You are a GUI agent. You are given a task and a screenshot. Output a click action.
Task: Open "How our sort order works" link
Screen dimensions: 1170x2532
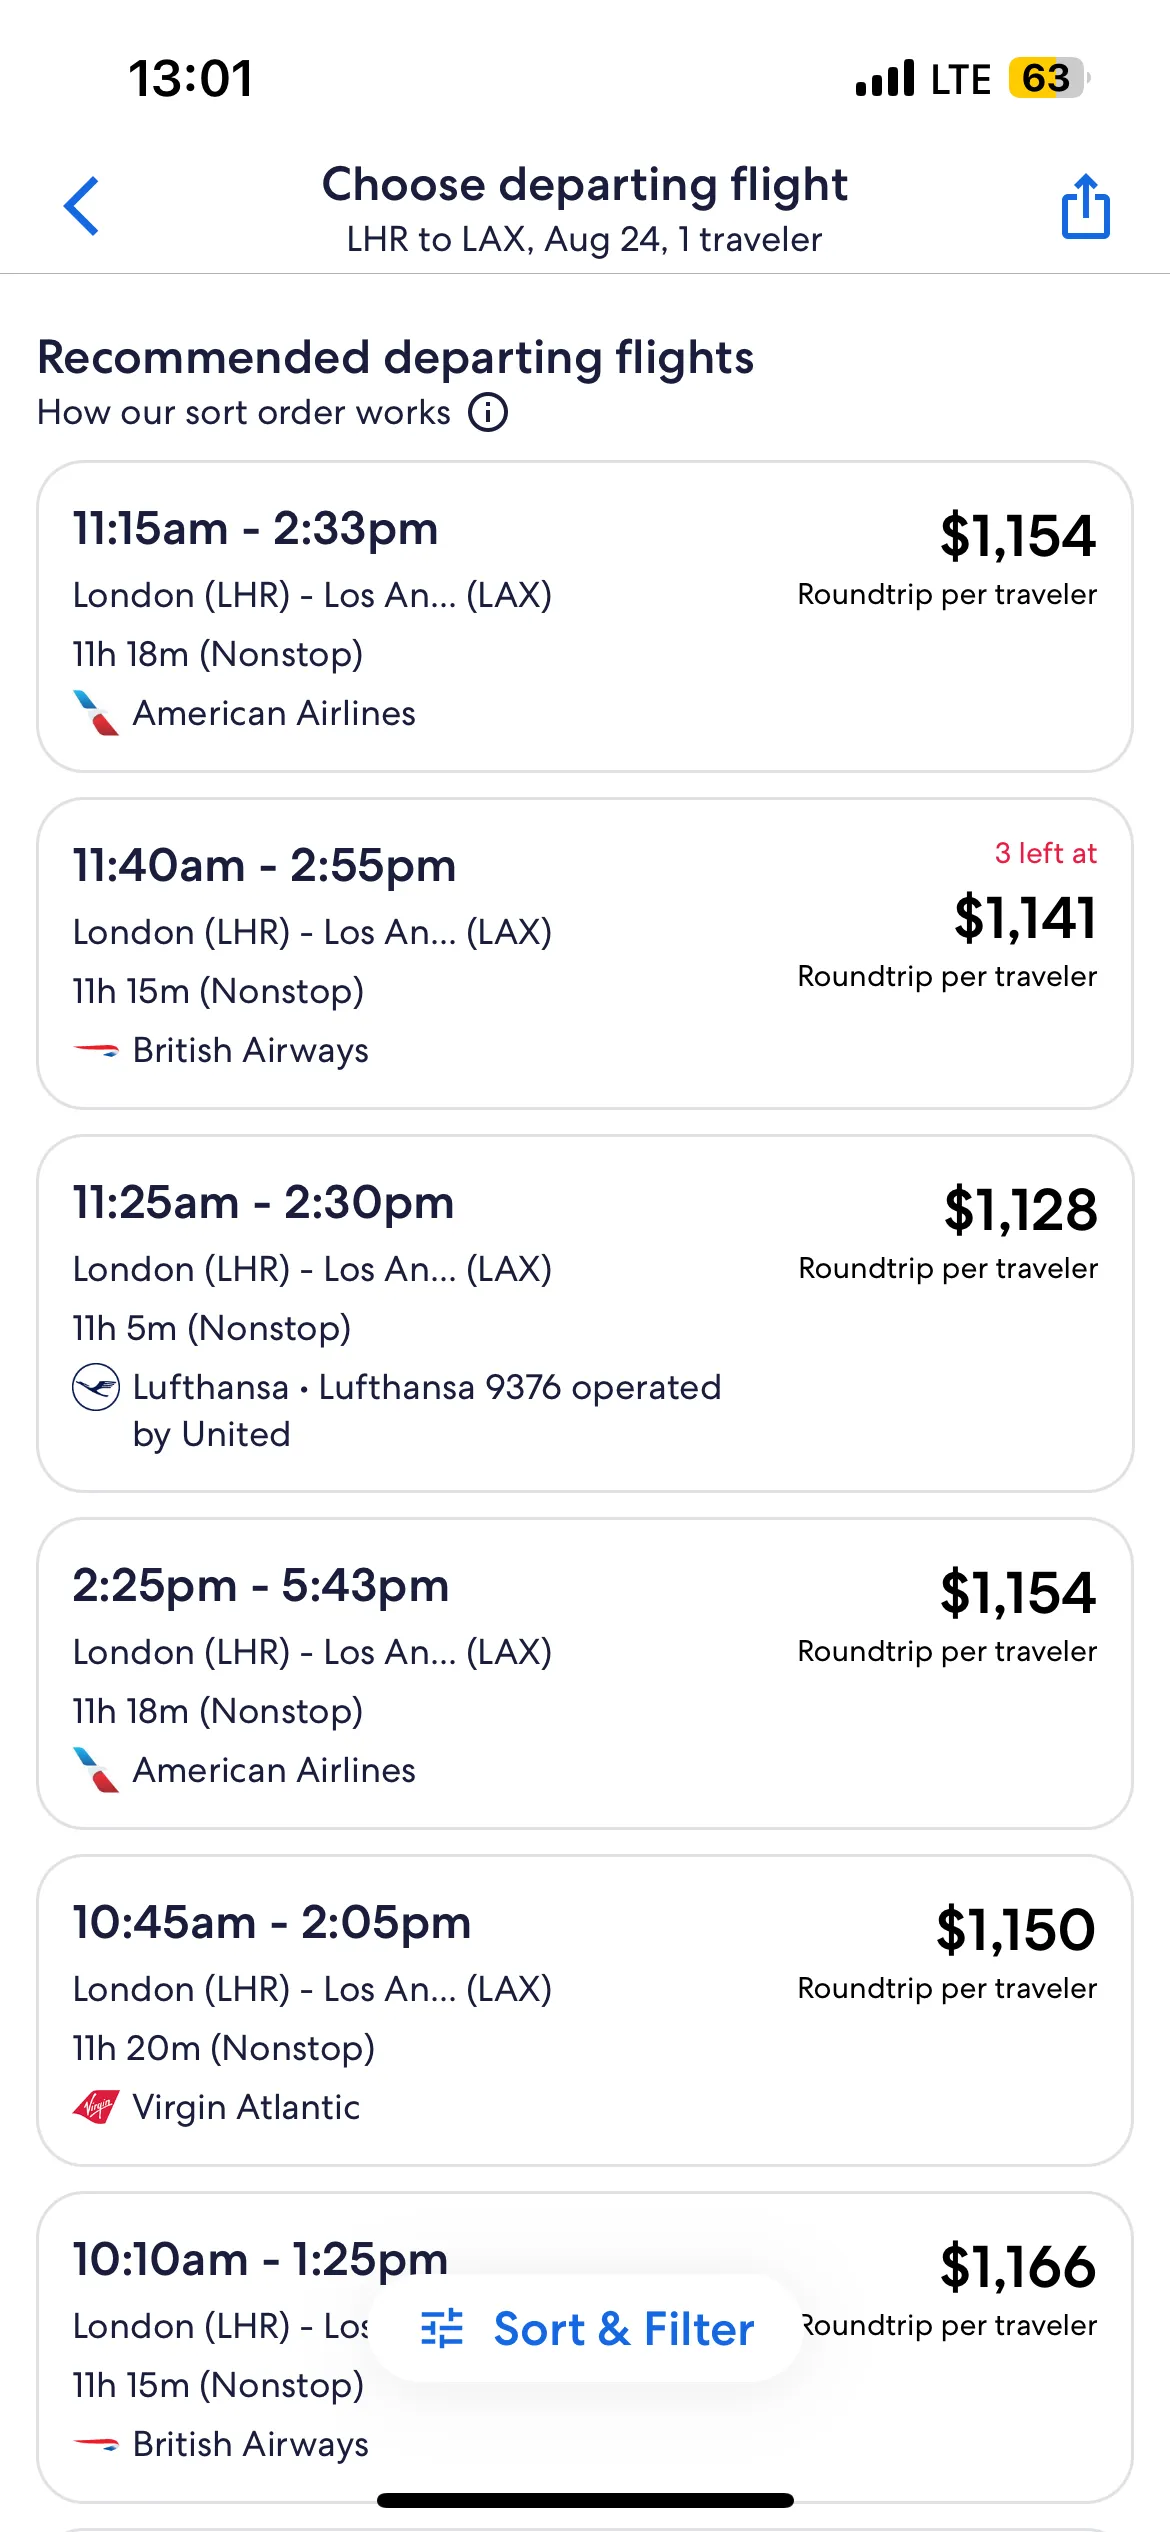244,412
